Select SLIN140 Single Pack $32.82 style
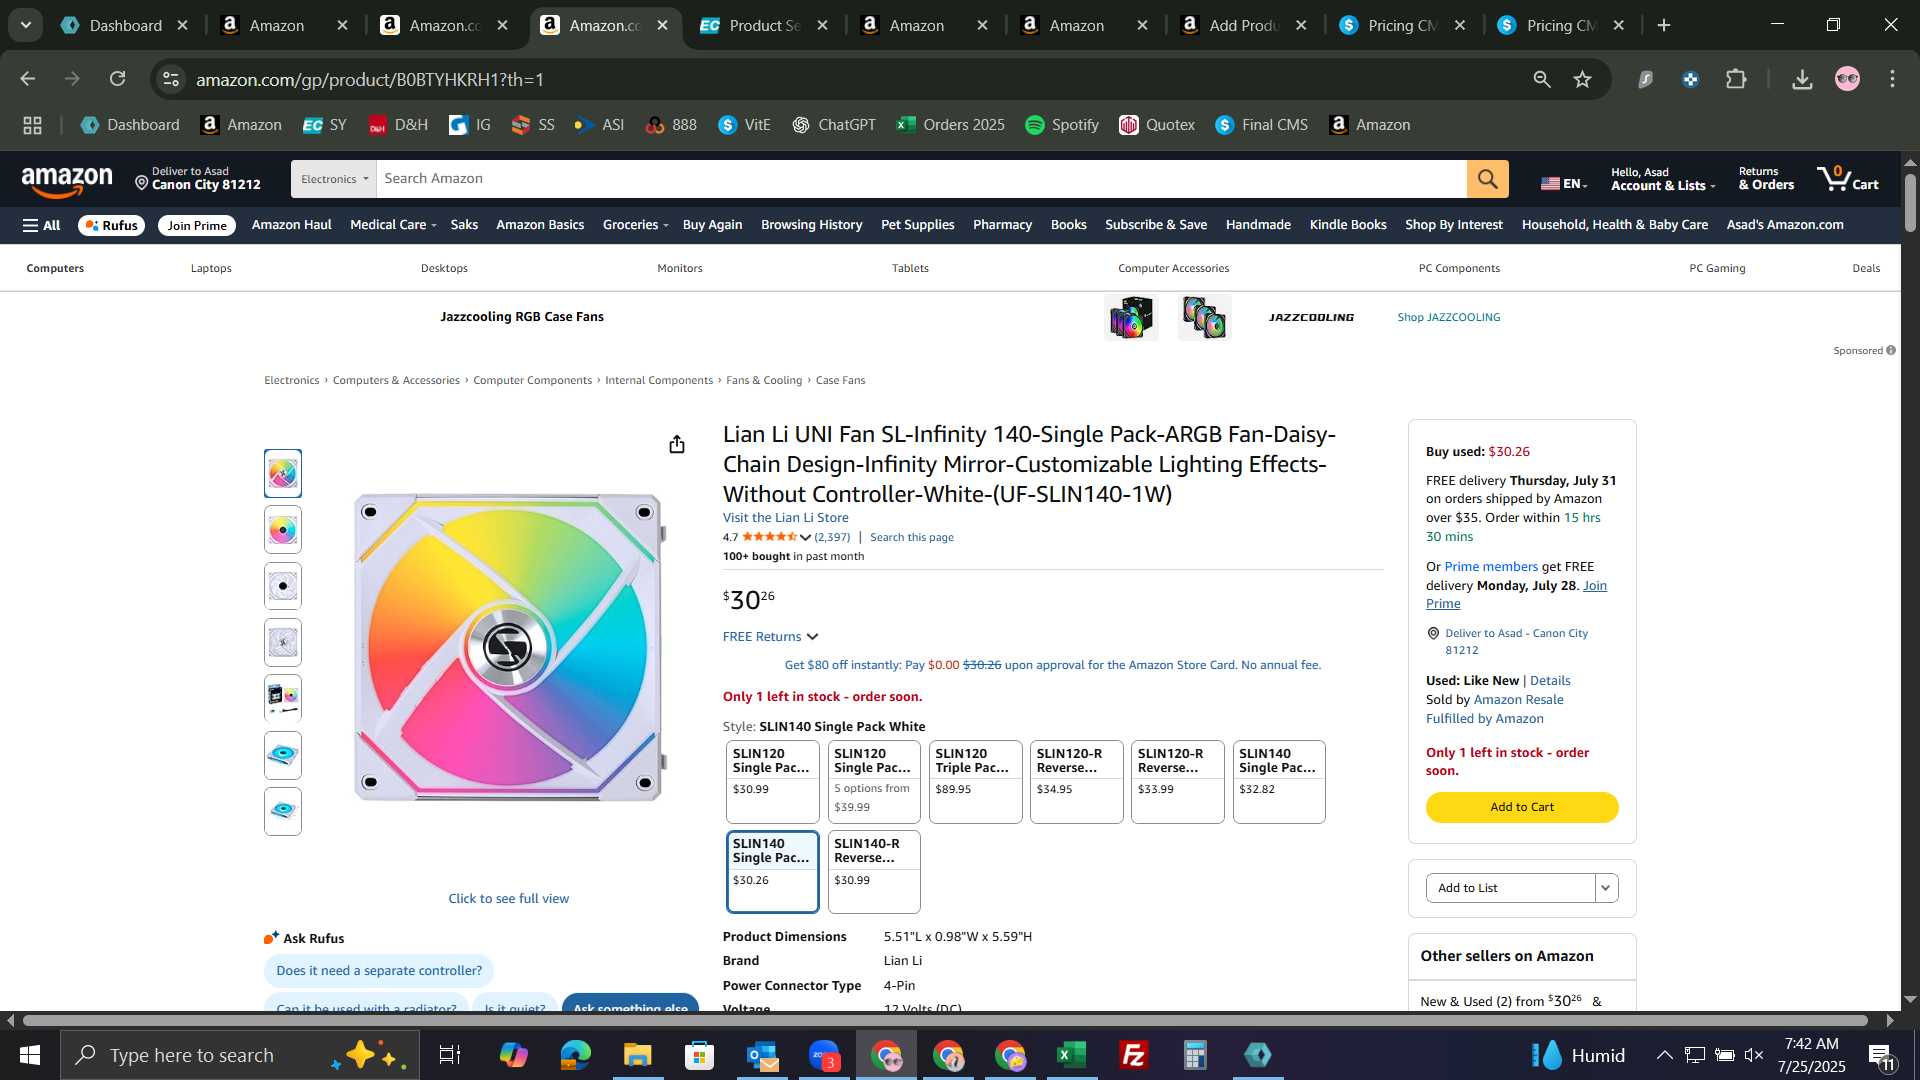 (x=1279, y=782)
